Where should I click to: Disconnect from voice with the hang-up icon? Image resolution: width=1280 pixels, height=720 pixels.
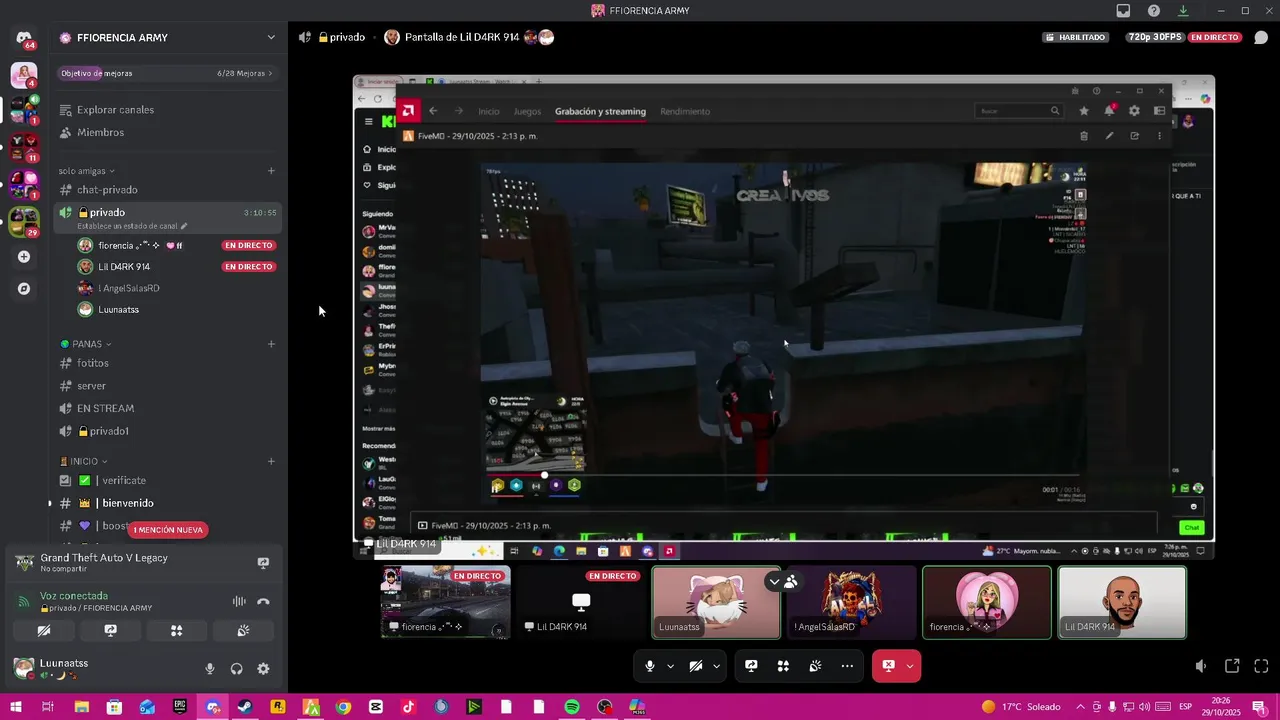point(263,601)
